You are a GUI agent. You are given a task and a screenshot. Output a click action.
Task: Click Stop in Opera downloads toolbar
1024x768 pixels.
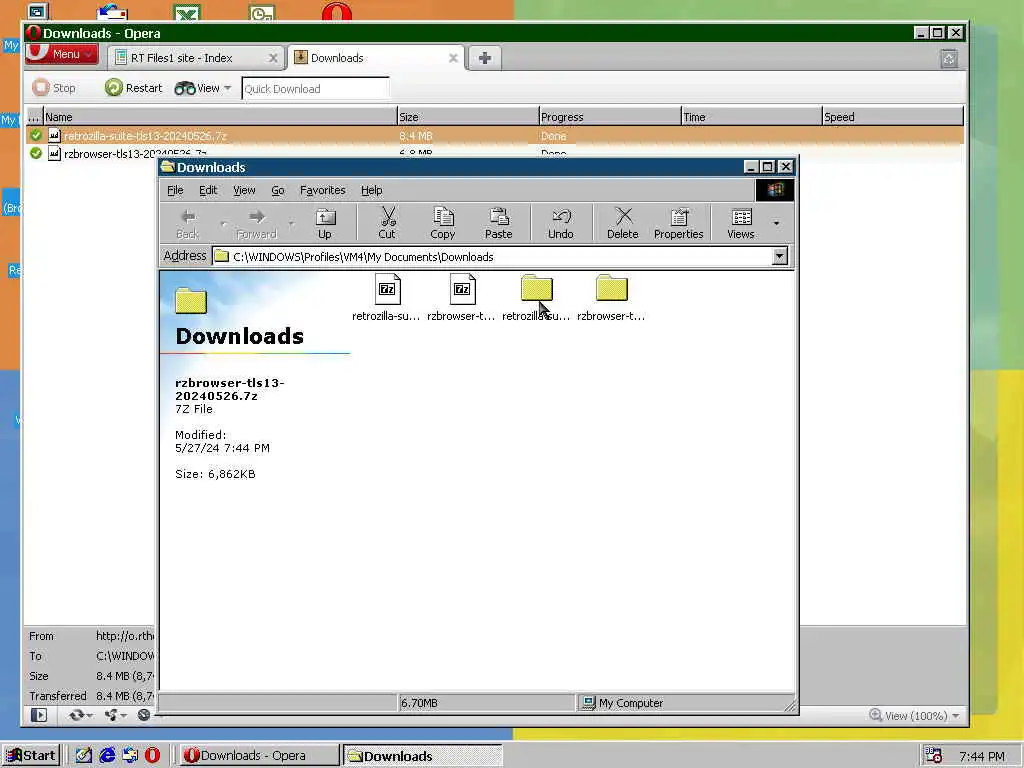click(x=54, y=88)
